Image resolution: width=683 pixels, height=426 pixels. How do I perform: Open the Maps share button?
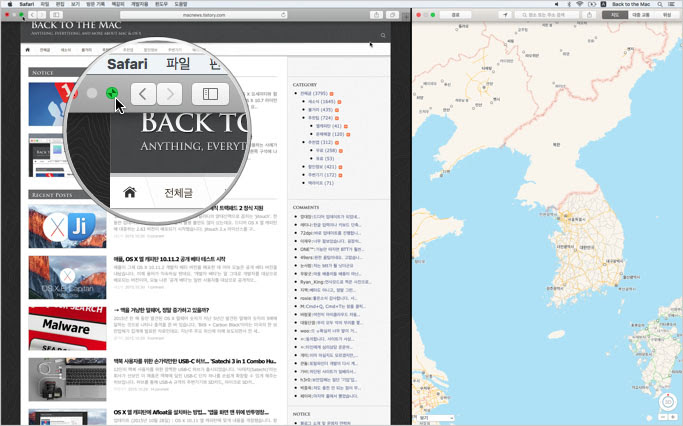tap(589, 15)
